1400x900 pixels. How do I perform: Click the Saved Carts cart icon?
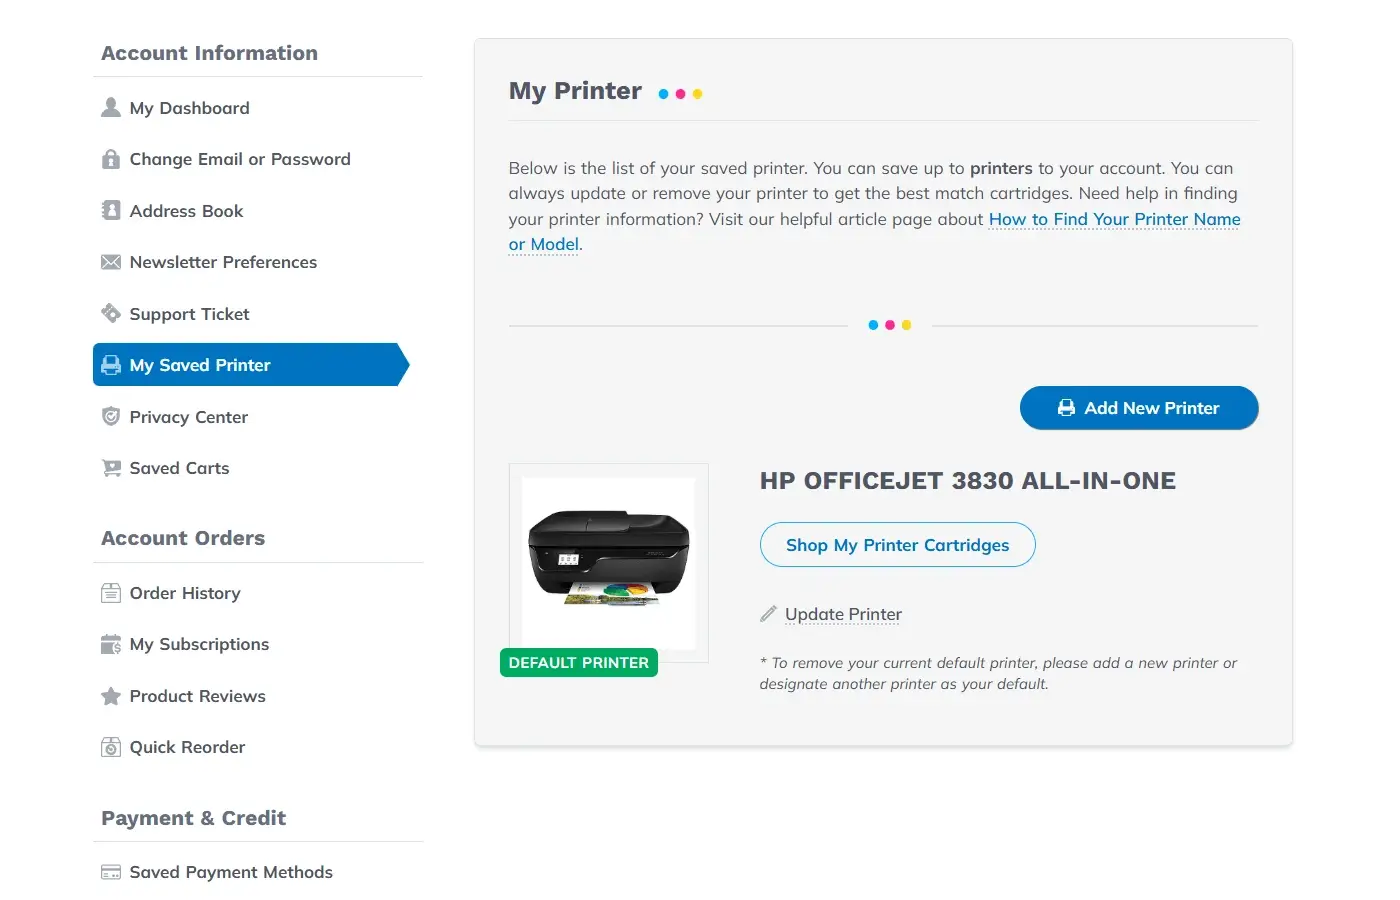coord(111,468)
